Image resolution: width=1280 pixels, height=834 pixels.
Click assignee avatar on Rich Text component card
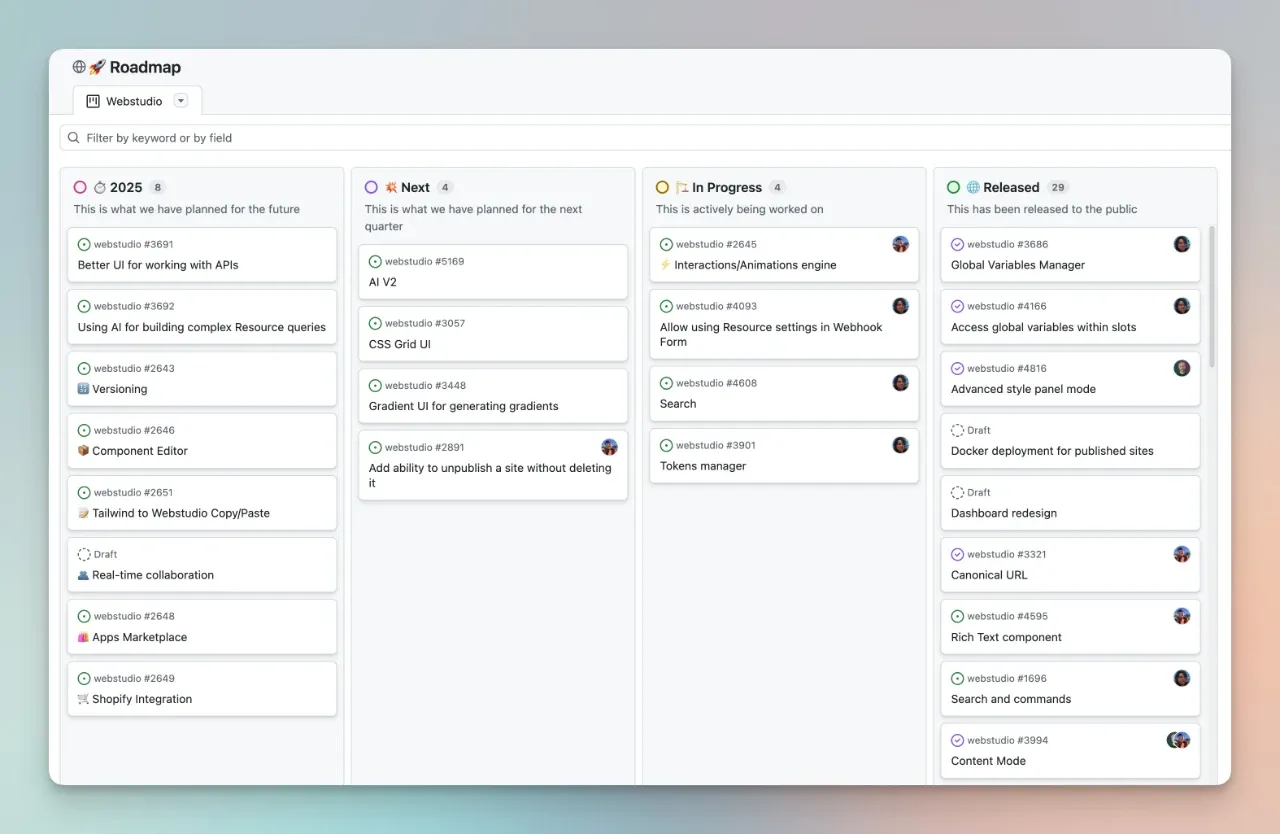click(1182, 616)
